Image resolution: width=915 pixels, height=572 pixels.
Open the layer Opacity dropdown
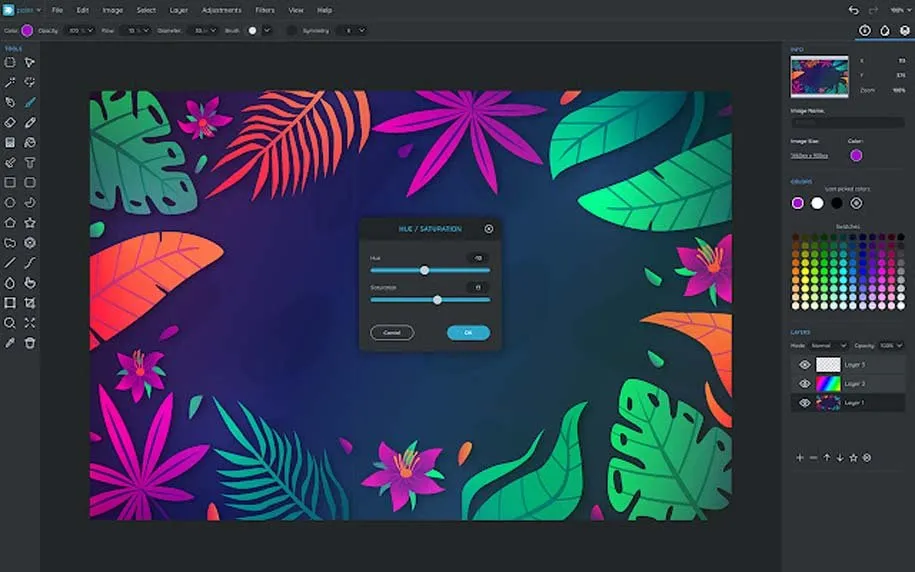pos(891,345)
